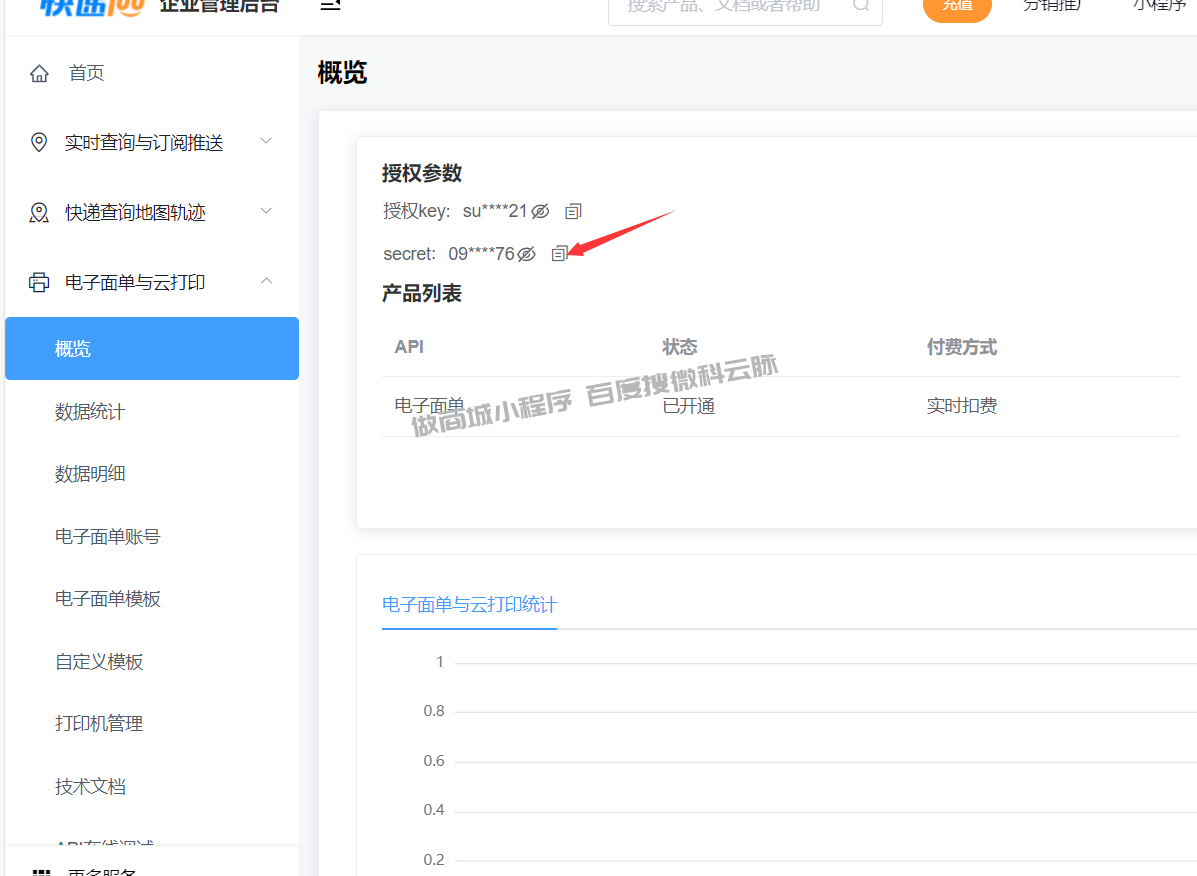Click the masked key value su****21
The image size is (1197, 876).
495,211
